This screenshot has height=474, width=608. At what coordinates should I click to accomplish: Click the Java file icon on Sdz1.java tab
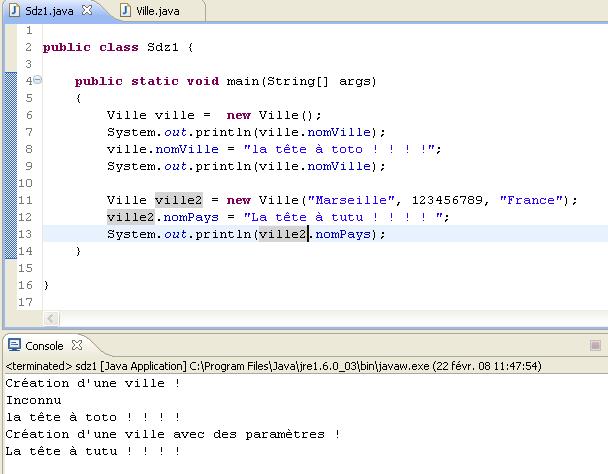pos(14,10)
